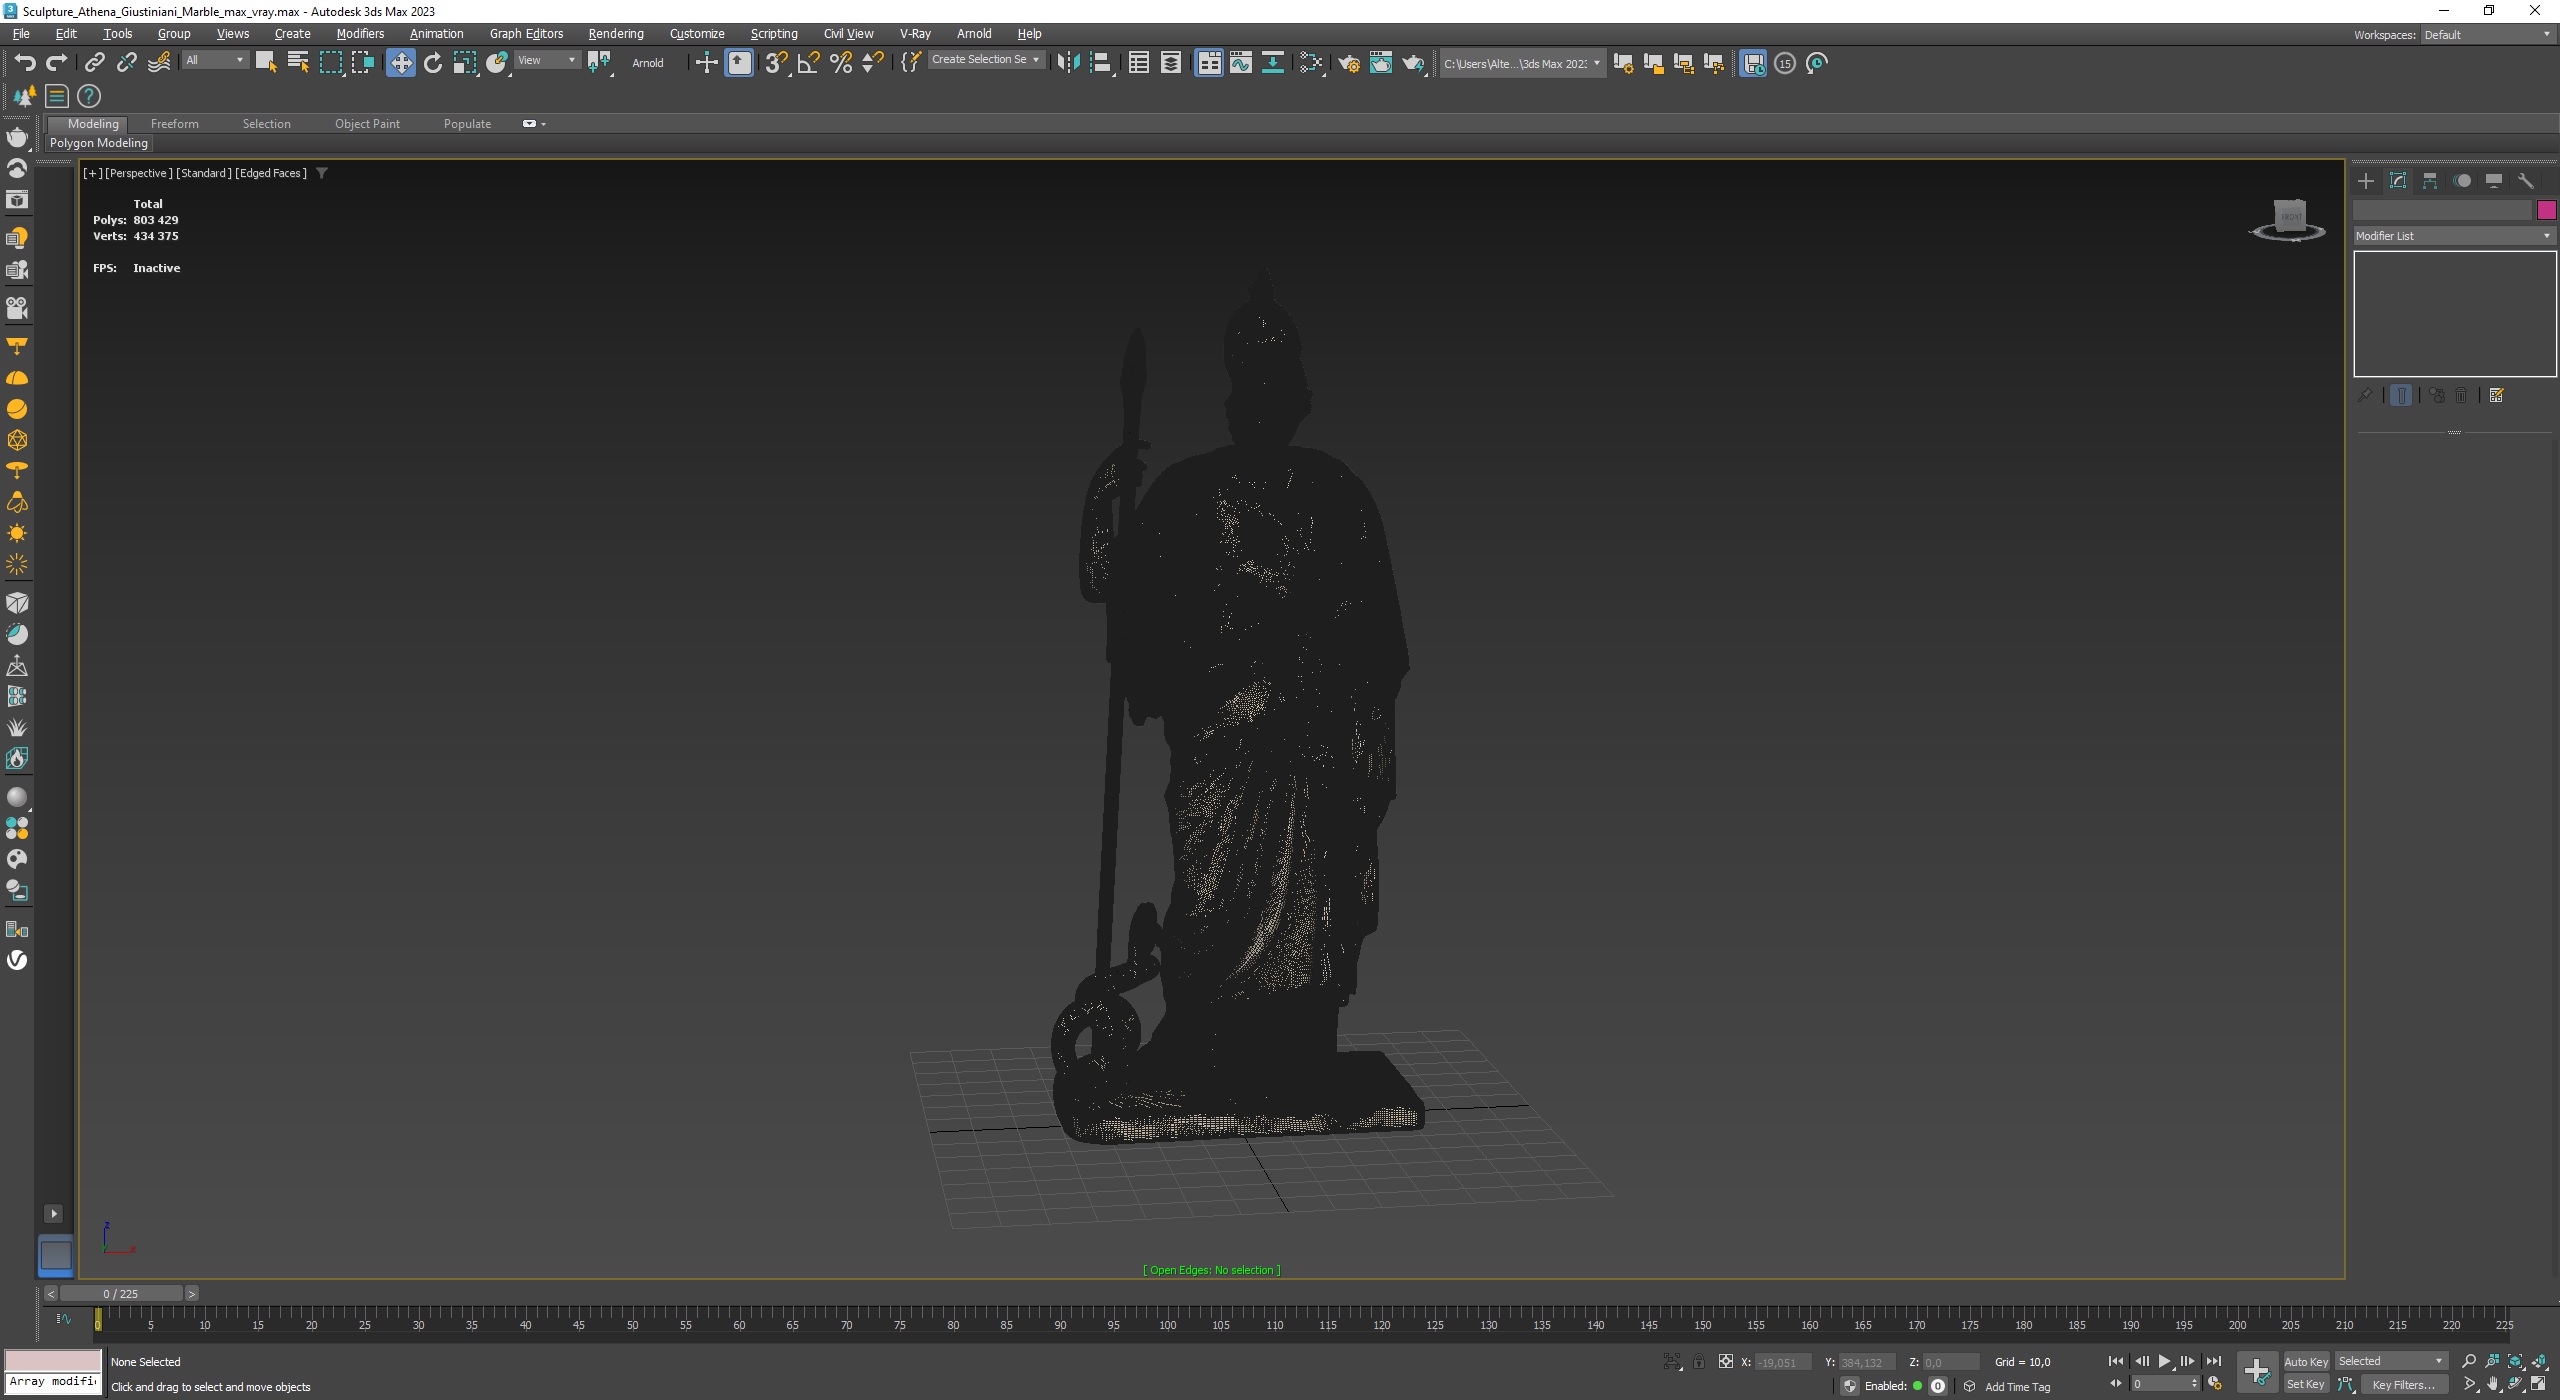Image resolution: width=2560 pixels, height=1400 pixels.
Task: Click the Render Production teapot icon
Action: [1413, 63]
